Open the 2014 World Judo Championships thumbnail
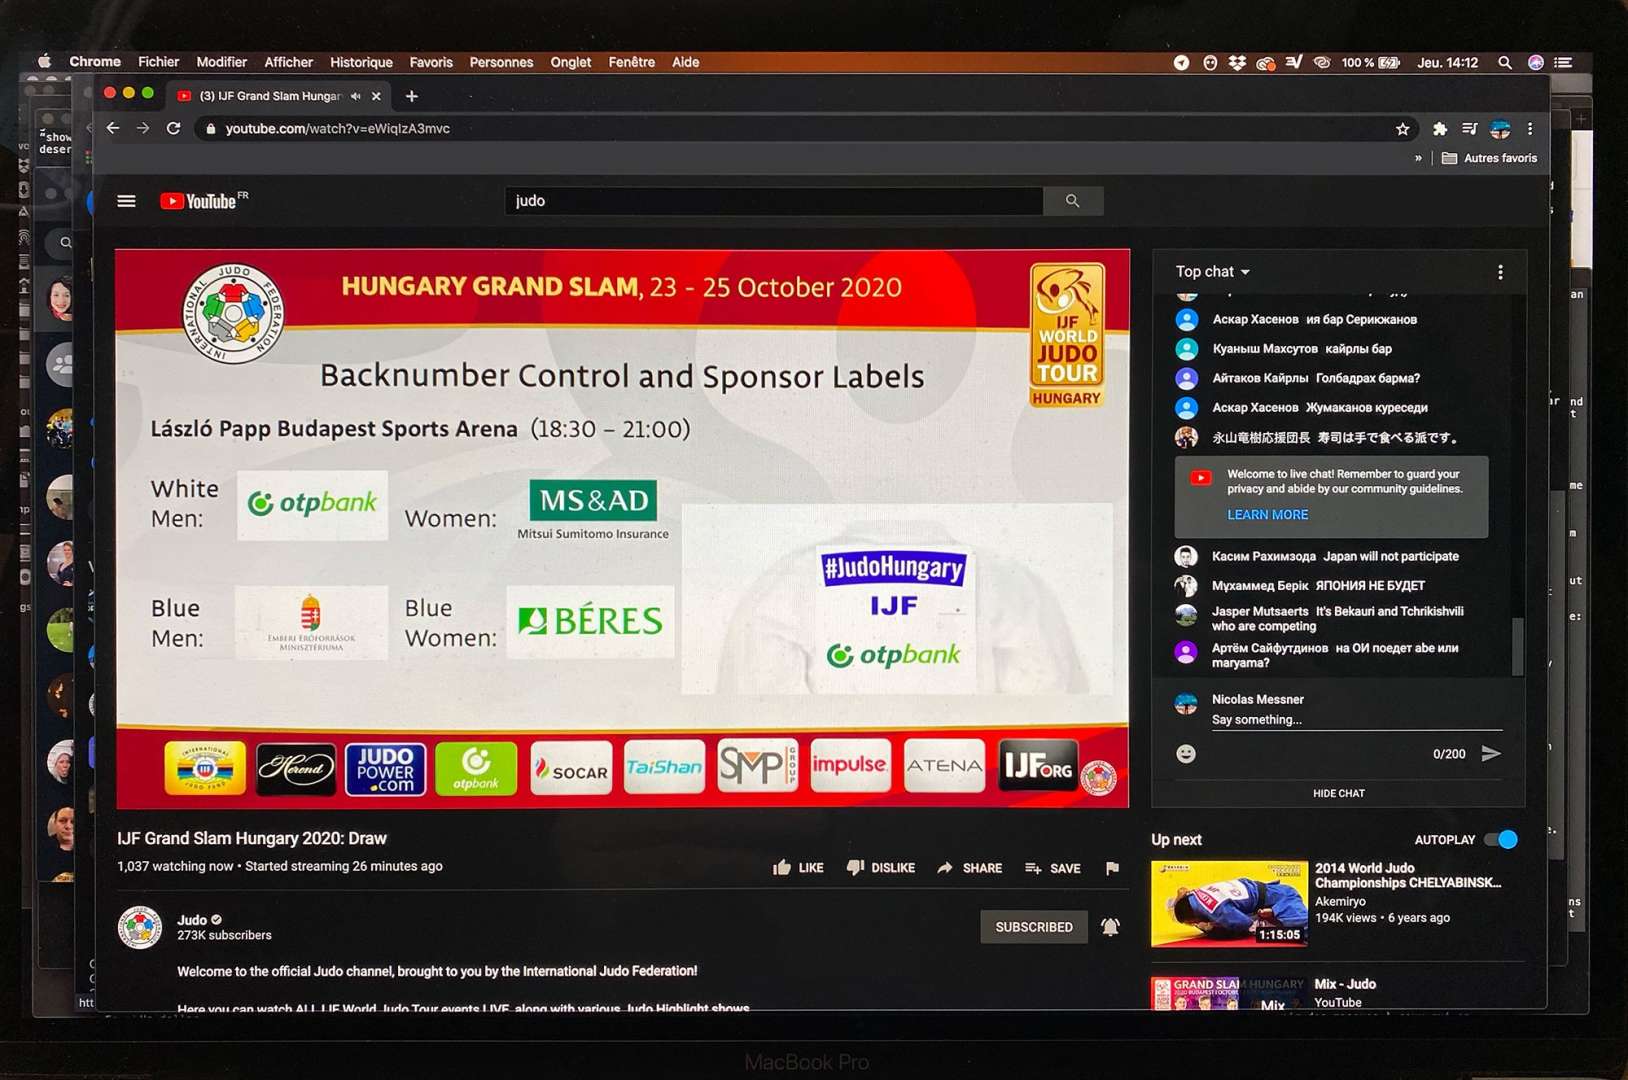The height and width of the screenshot is (1080, 1628). (x=1229, y=903)
